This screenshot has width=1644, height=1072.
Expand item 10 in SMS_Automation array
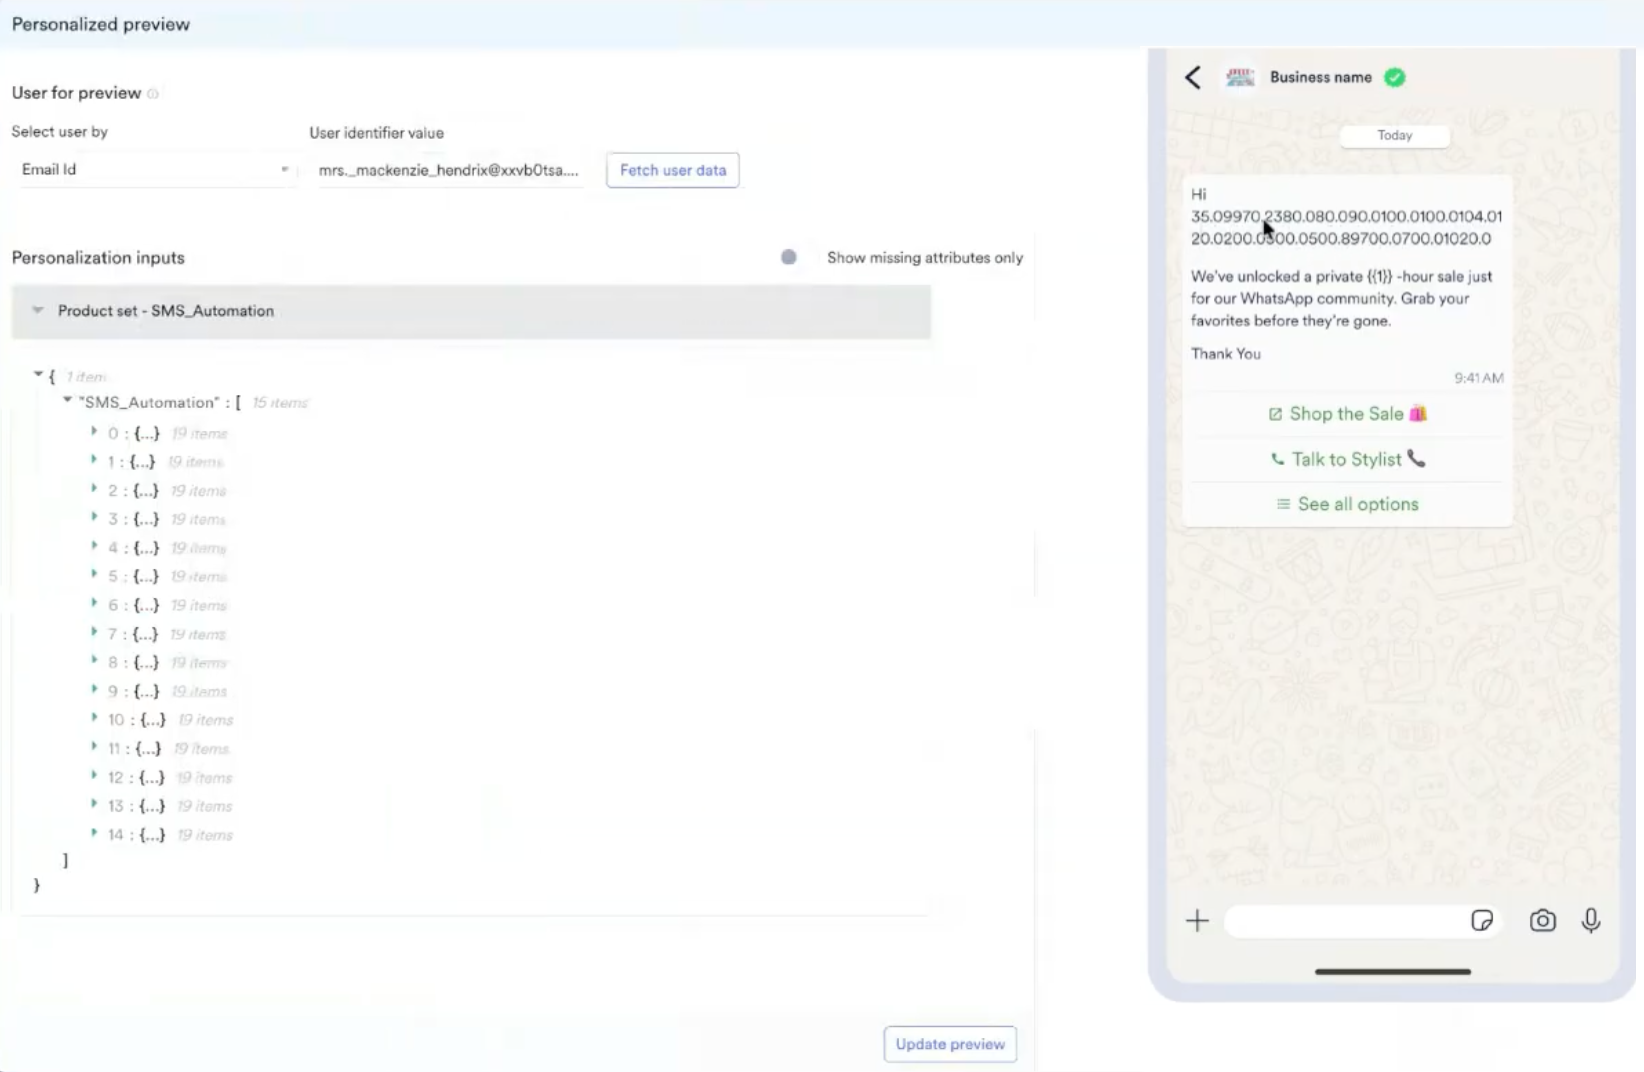(x=94, y=718)
